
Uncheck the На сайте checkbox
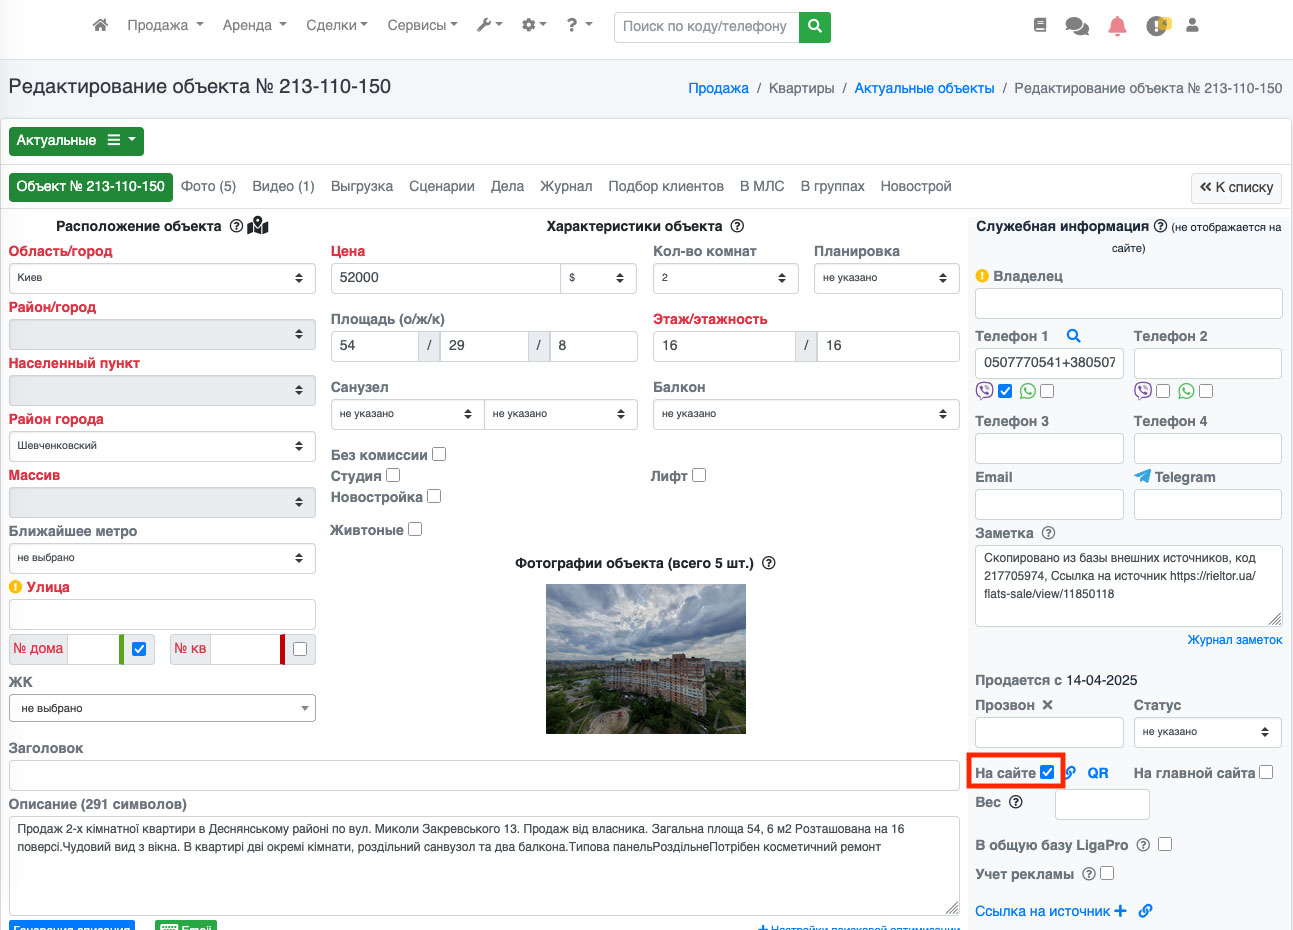(1047, 772)
